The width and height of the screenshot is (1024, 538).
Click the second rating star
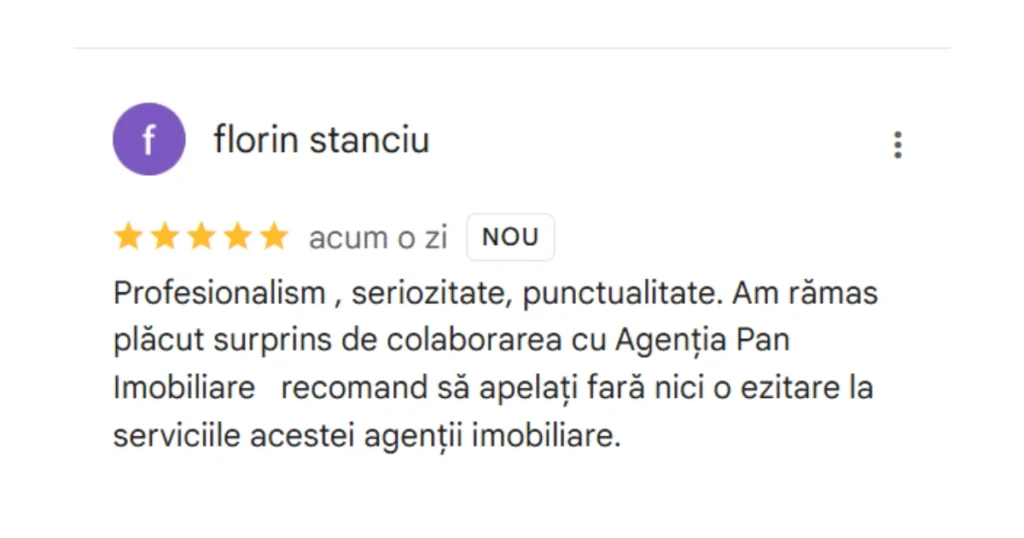[164, 237]
